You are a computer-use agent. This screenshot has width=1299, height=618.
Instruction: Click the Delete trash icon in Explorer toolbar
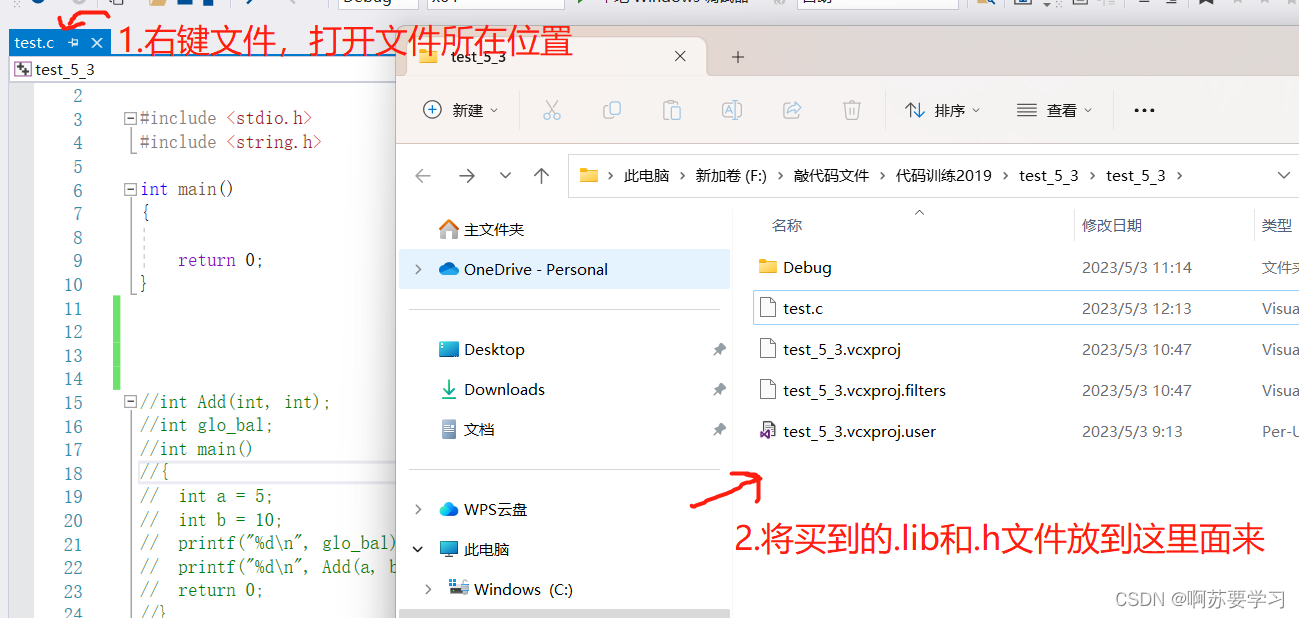pyautogui.click(x=852, y=110)
